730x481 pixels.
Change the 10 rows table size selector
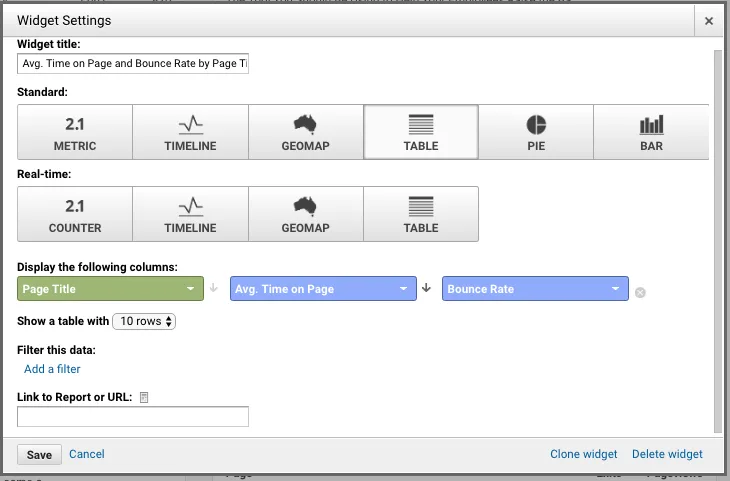pyautogui.click(x=144, y=321)
